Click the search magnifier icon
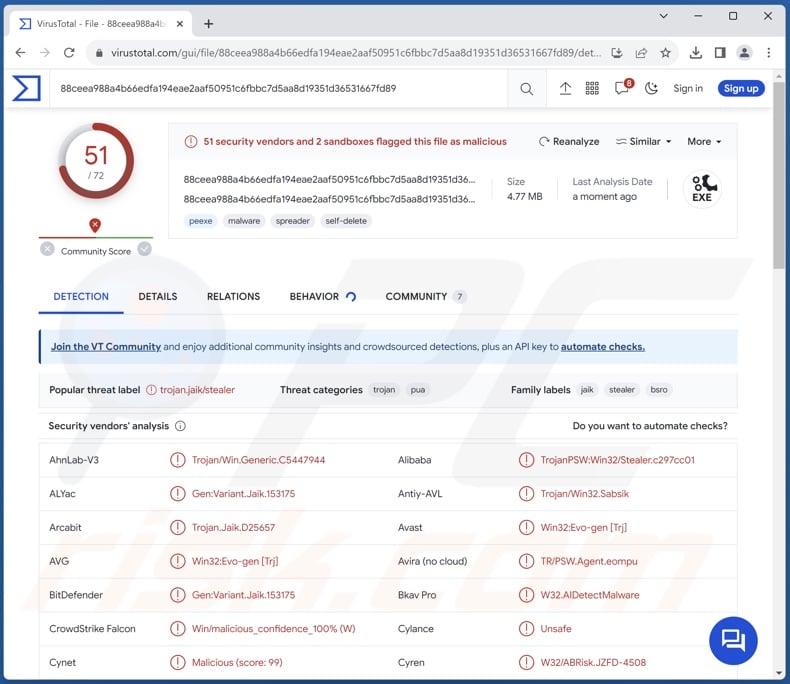This screenshot has width=790, height=684. point(526,89)
